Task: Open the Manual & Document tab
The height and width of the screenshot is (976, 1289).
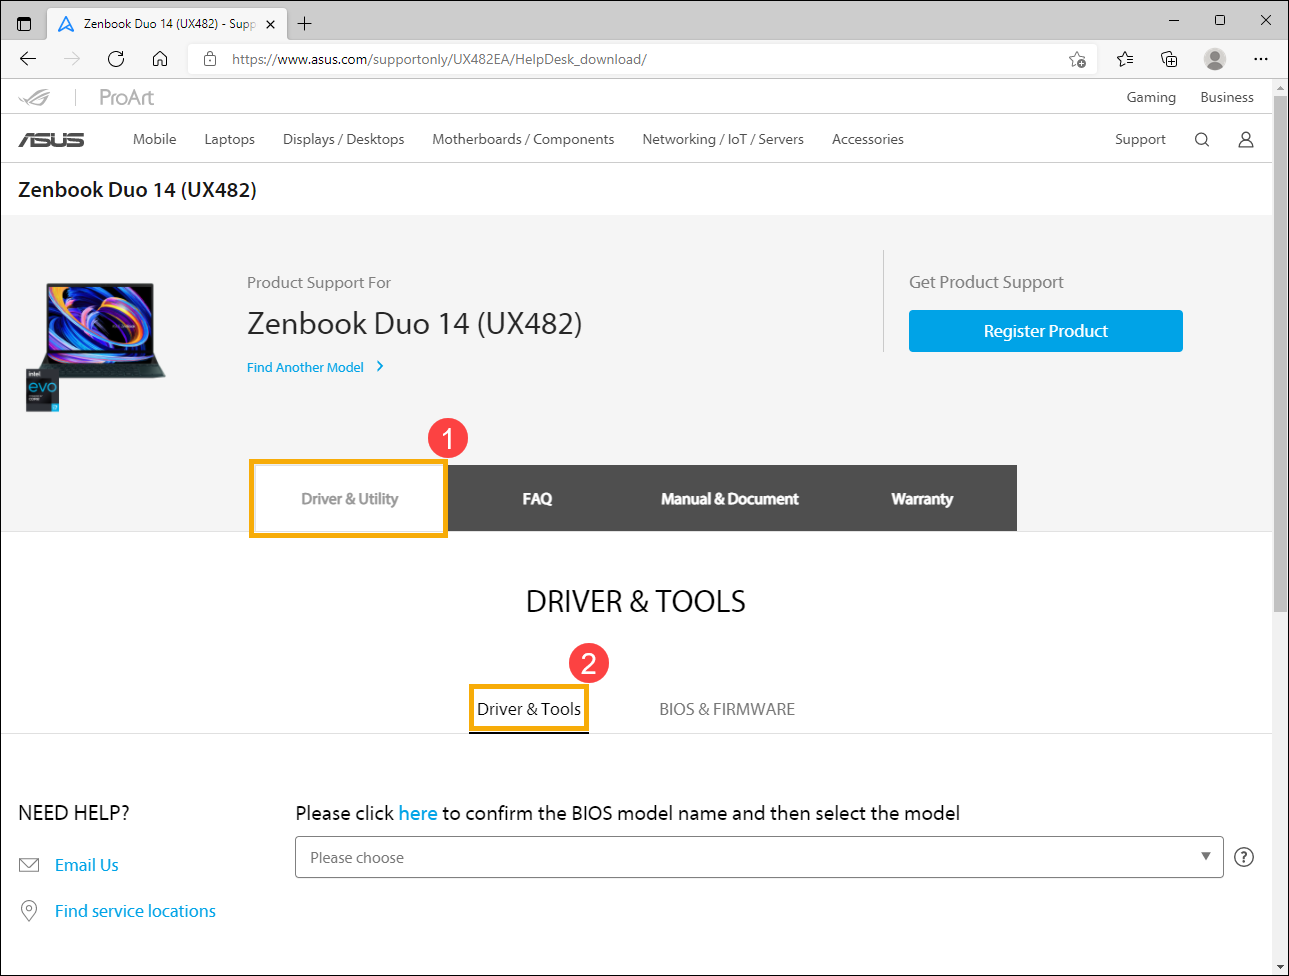Action: click(729, 499)
